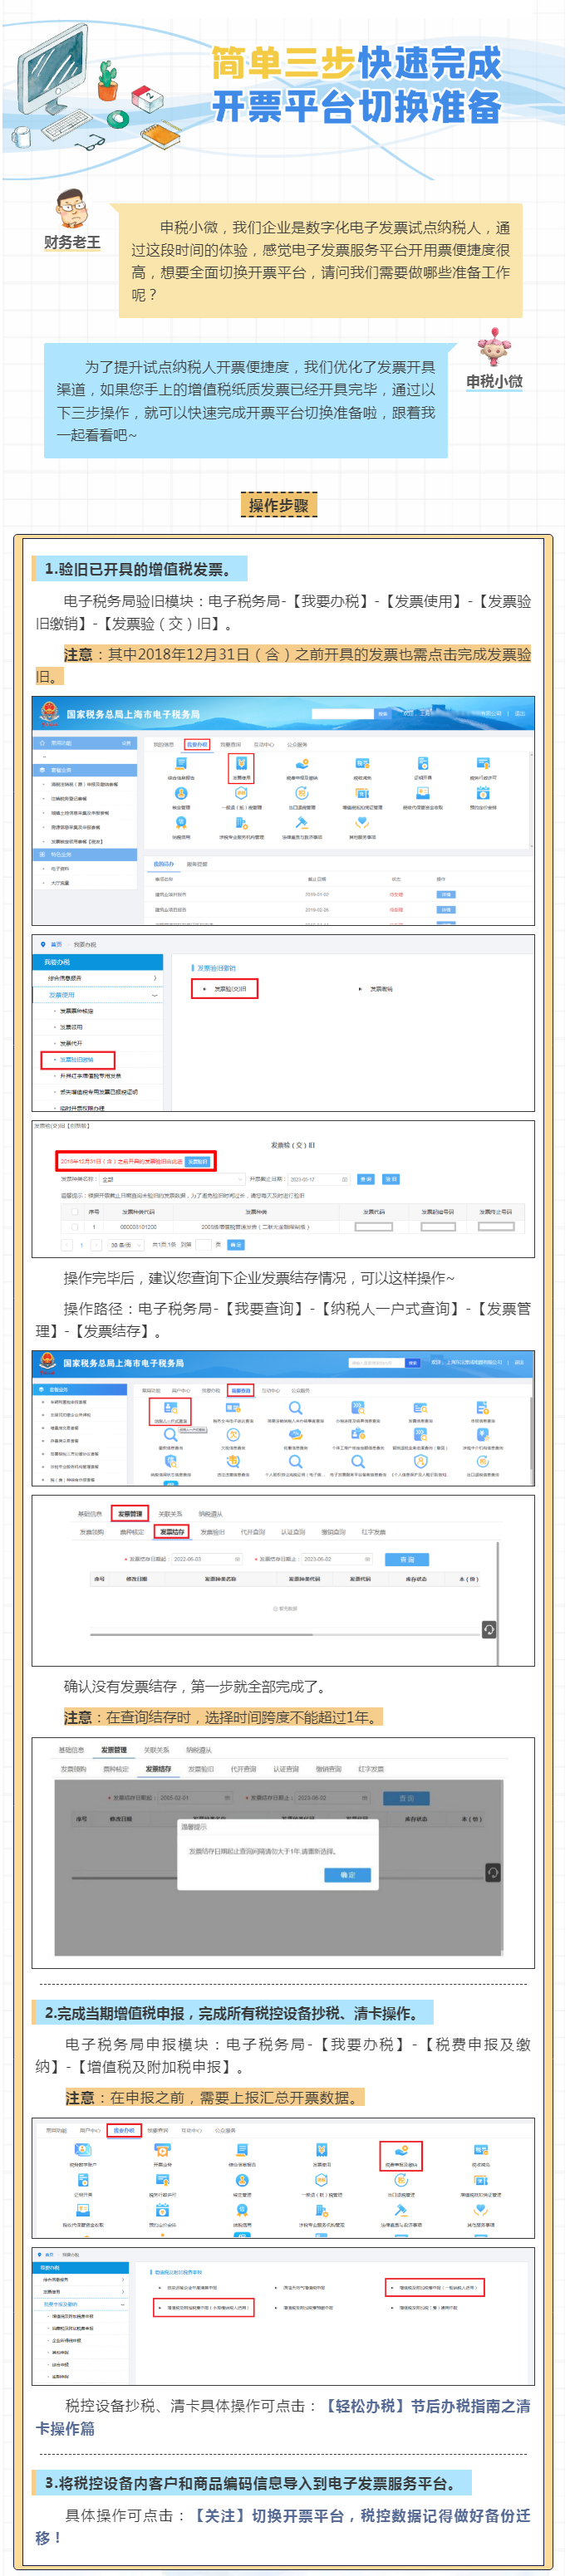Click headset support icon beside the 温馨提示 dialog
Viewport: 570px width, 2576px height.
[491, 1872]
